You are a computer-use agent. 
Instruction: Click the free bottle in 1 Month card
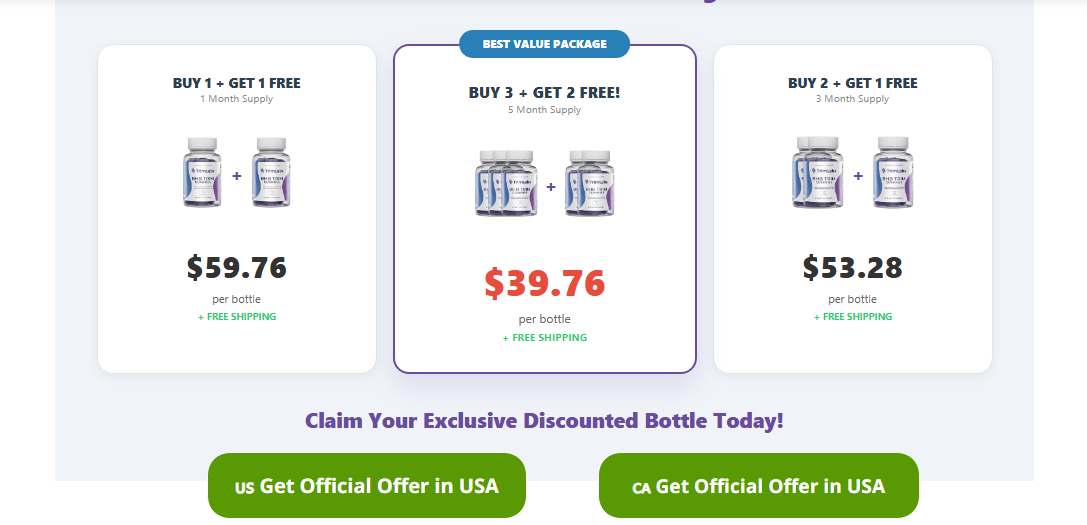271,173
